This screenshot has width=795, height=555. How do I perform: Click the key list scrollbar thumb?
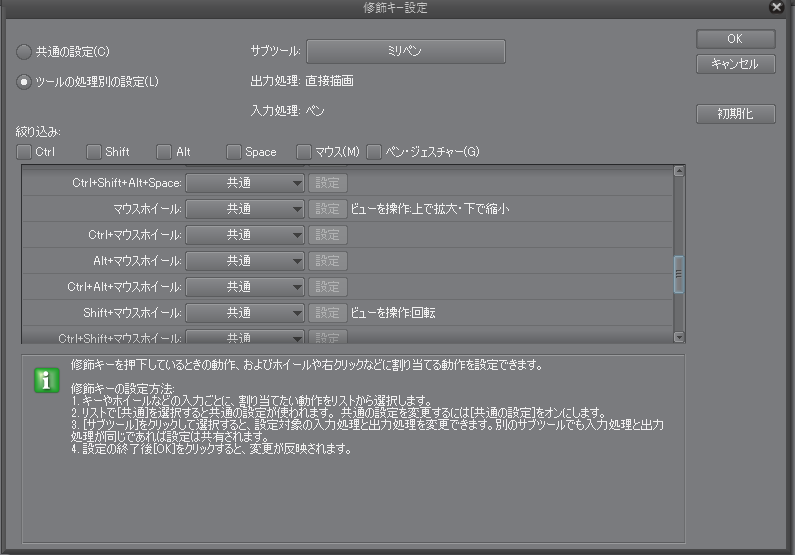pos(679,274)
